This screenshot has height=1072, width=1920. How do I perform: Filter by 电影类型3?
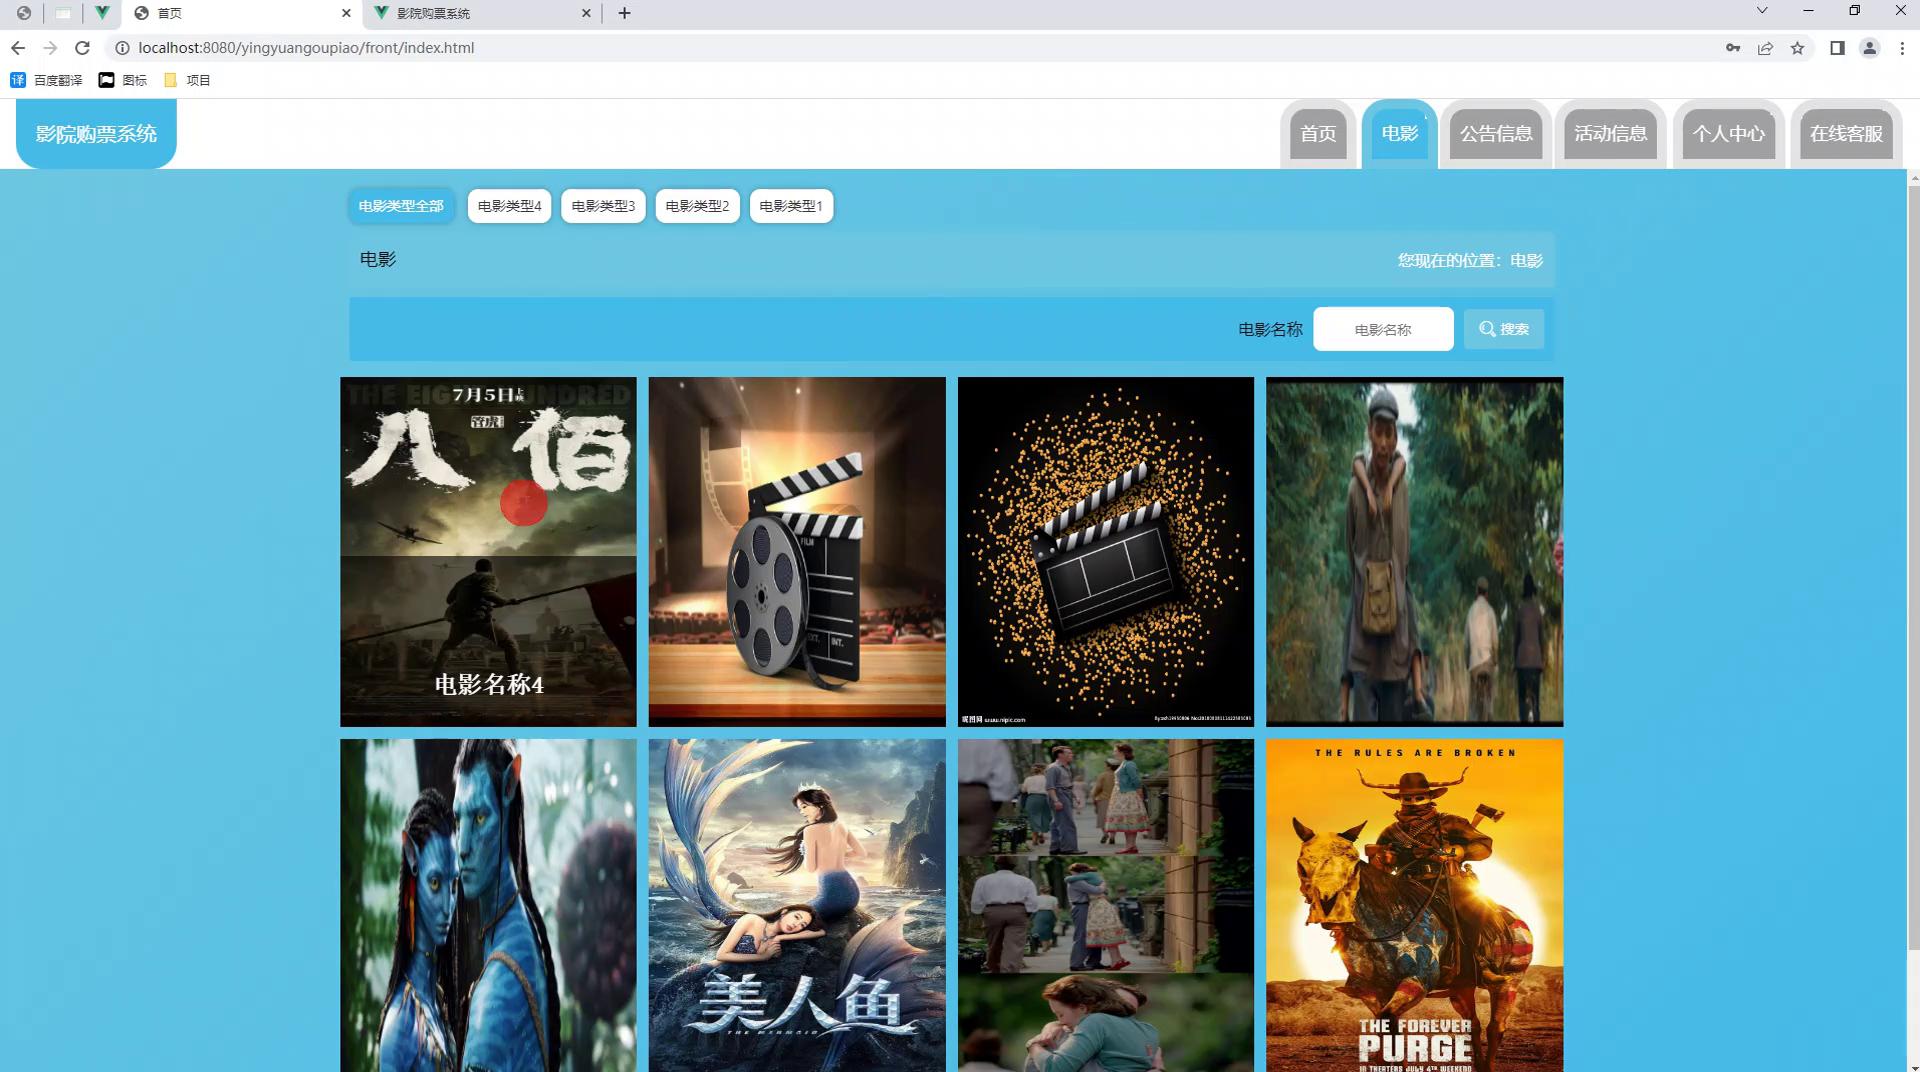pos(603,206)
